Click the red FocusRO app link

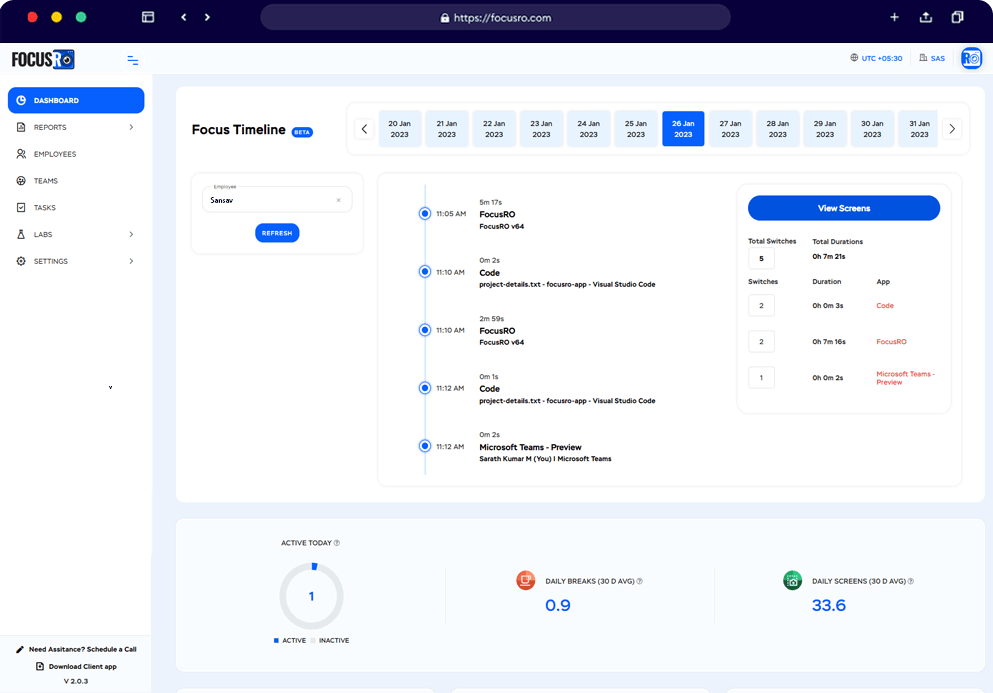pyautogui.click(x=891, y=341)
